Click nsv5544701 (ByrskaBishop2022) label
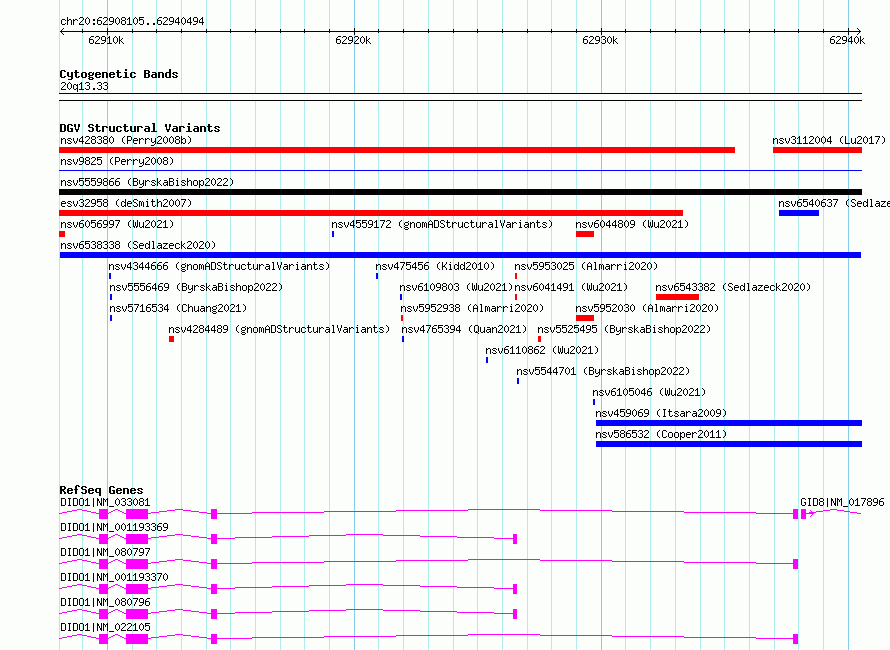890x650 pixels. [603, 371]
